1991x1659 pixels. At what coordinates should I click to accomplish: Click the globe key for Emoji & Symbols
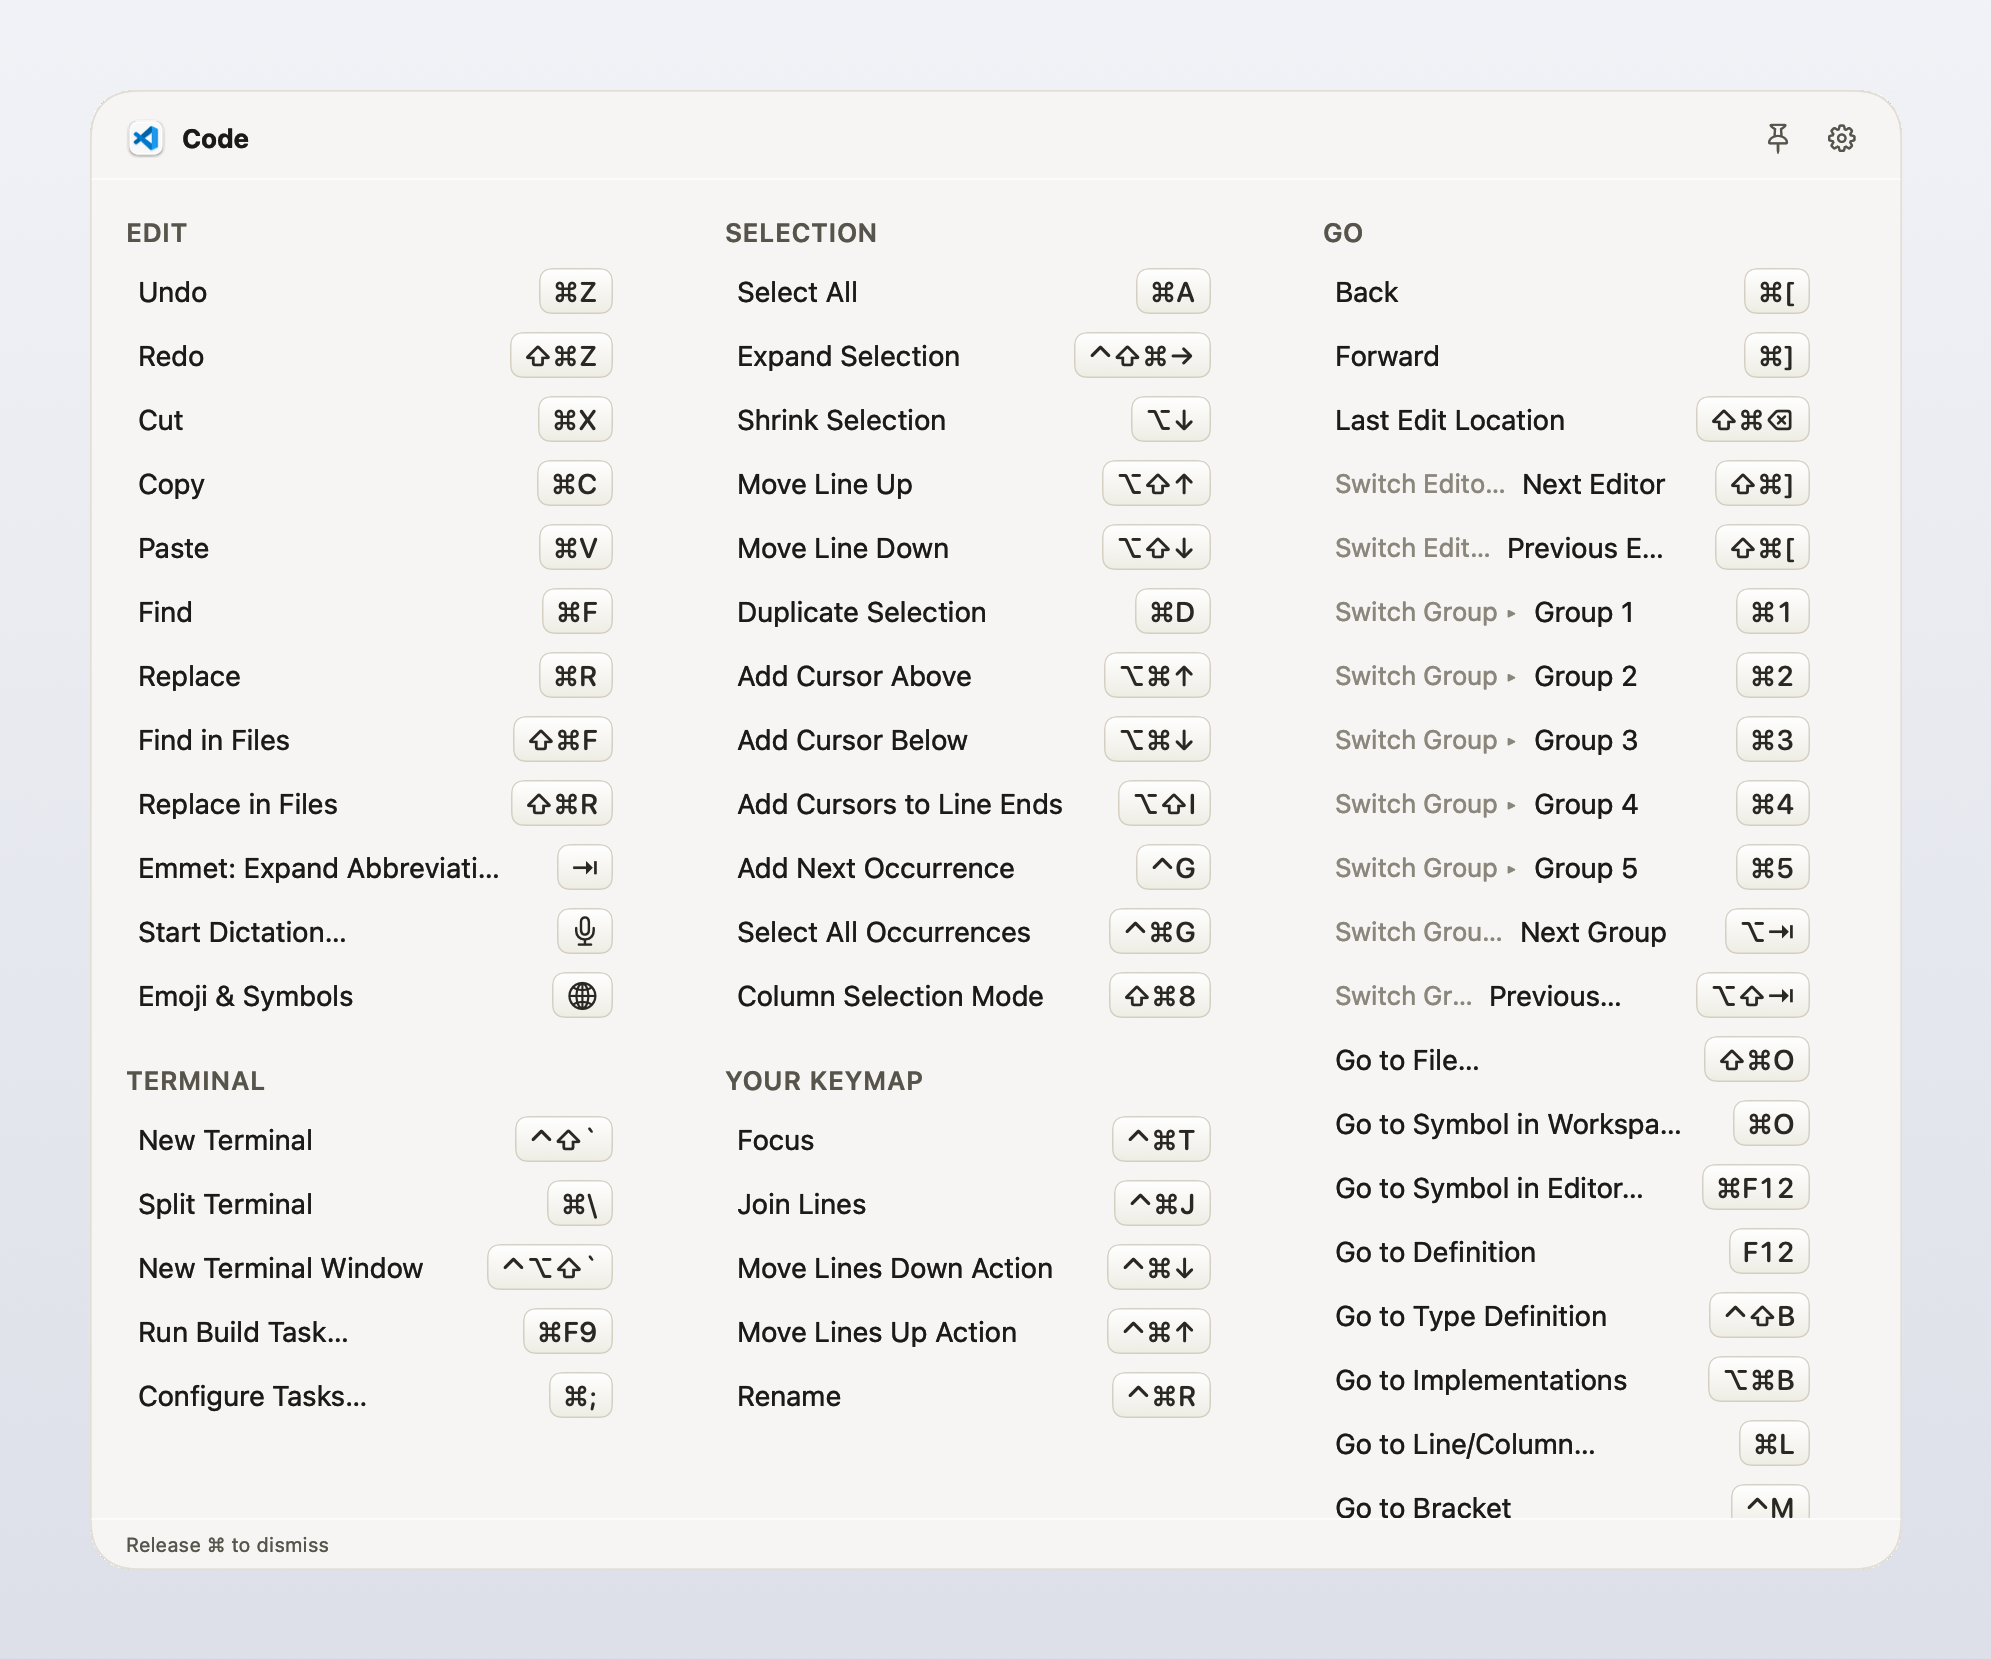coord(582,995)
